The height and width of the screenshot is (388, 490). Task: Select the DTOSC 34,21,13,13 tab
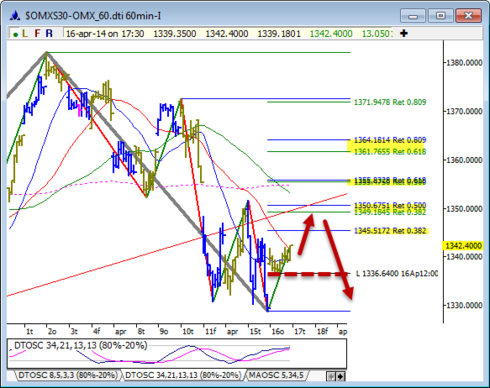[x=183, y=375]
